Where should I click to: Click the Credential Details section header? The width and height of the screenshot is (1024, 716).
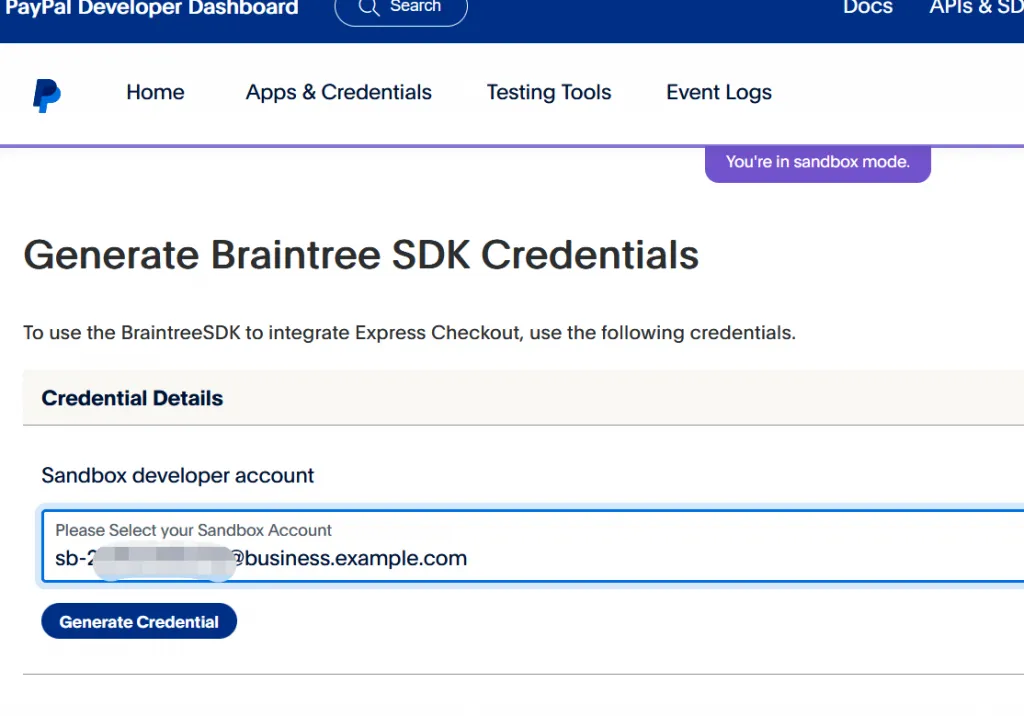[x=132, y=398]
